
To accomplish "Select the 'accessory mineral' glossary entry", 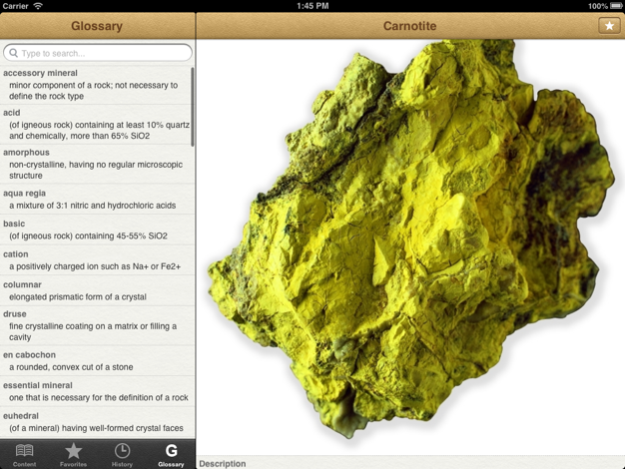I will (96, 84).
